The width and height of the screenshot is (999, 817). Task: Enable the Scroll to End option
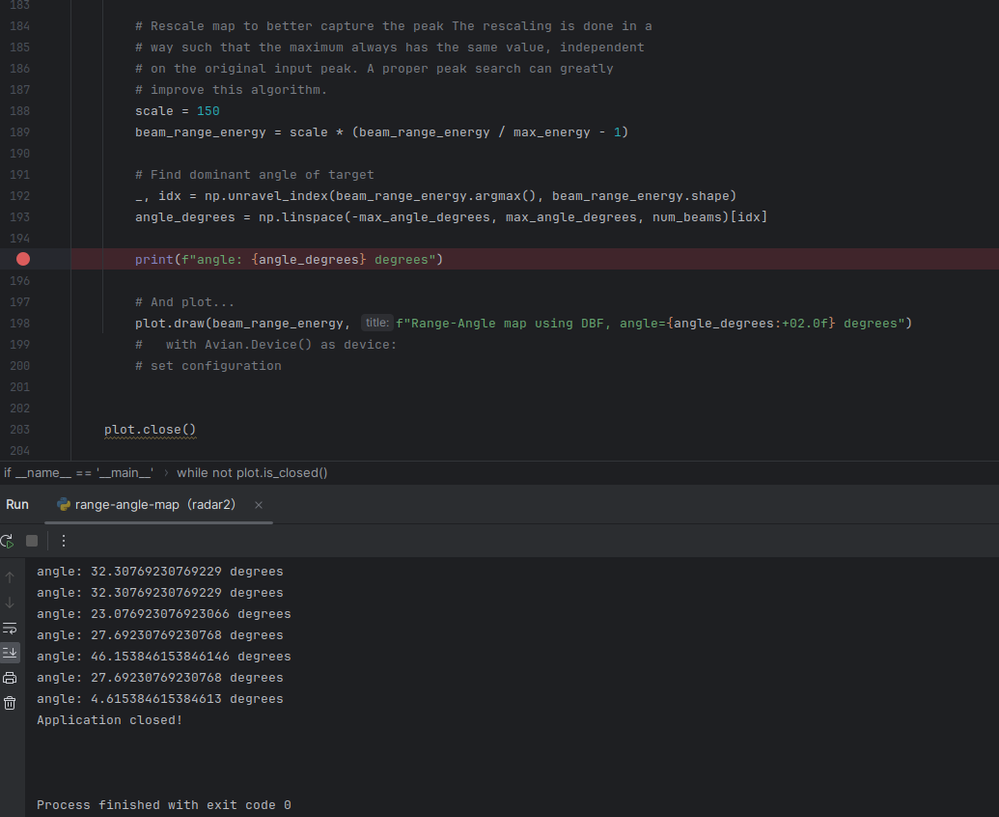[10, 652]
